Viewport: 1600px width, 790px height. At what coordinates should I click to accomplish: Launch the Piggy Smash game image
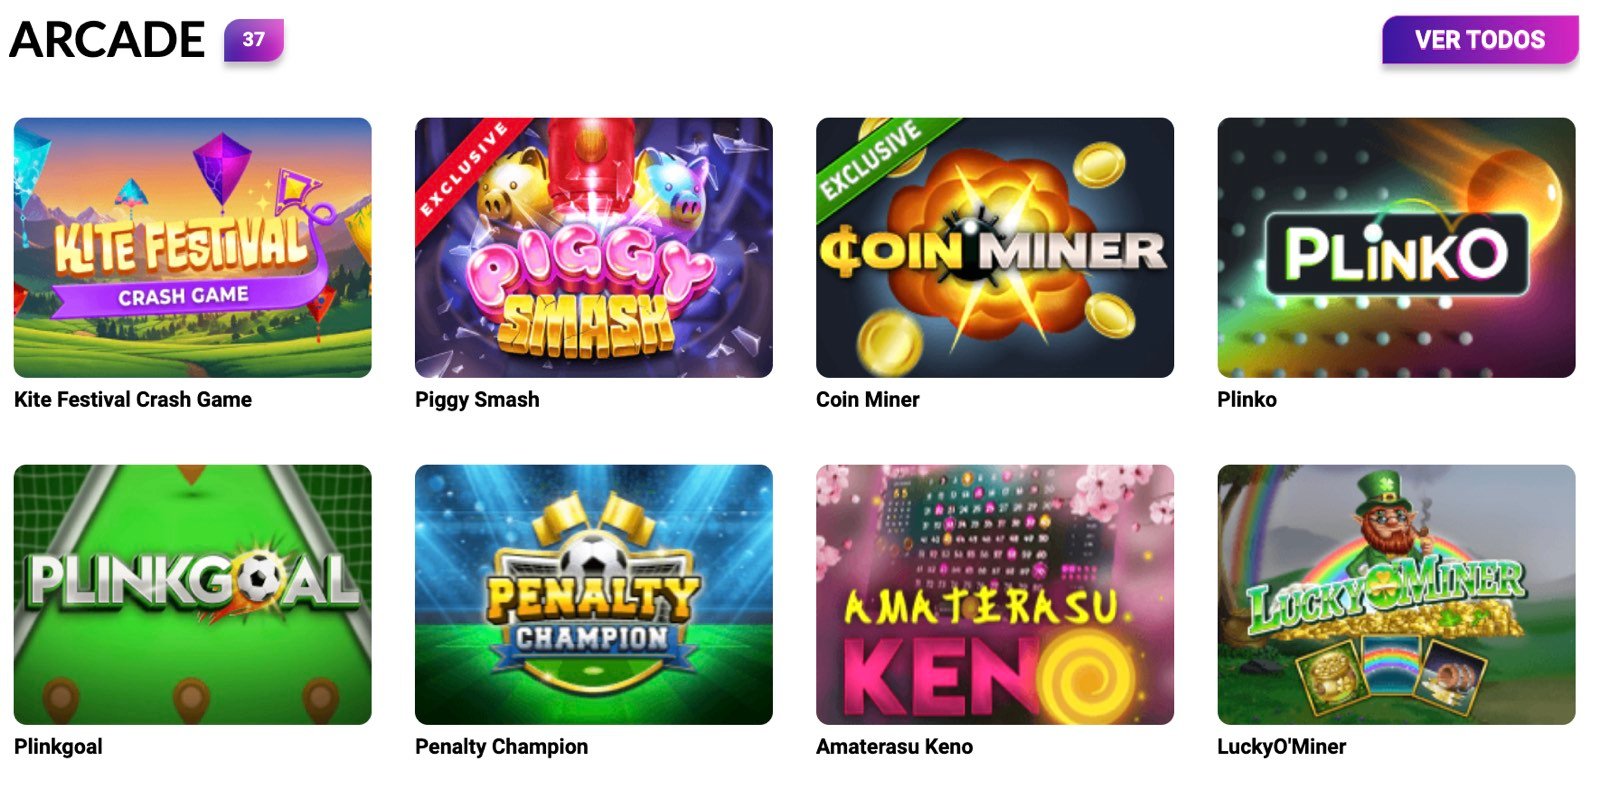tap(594, 247)
